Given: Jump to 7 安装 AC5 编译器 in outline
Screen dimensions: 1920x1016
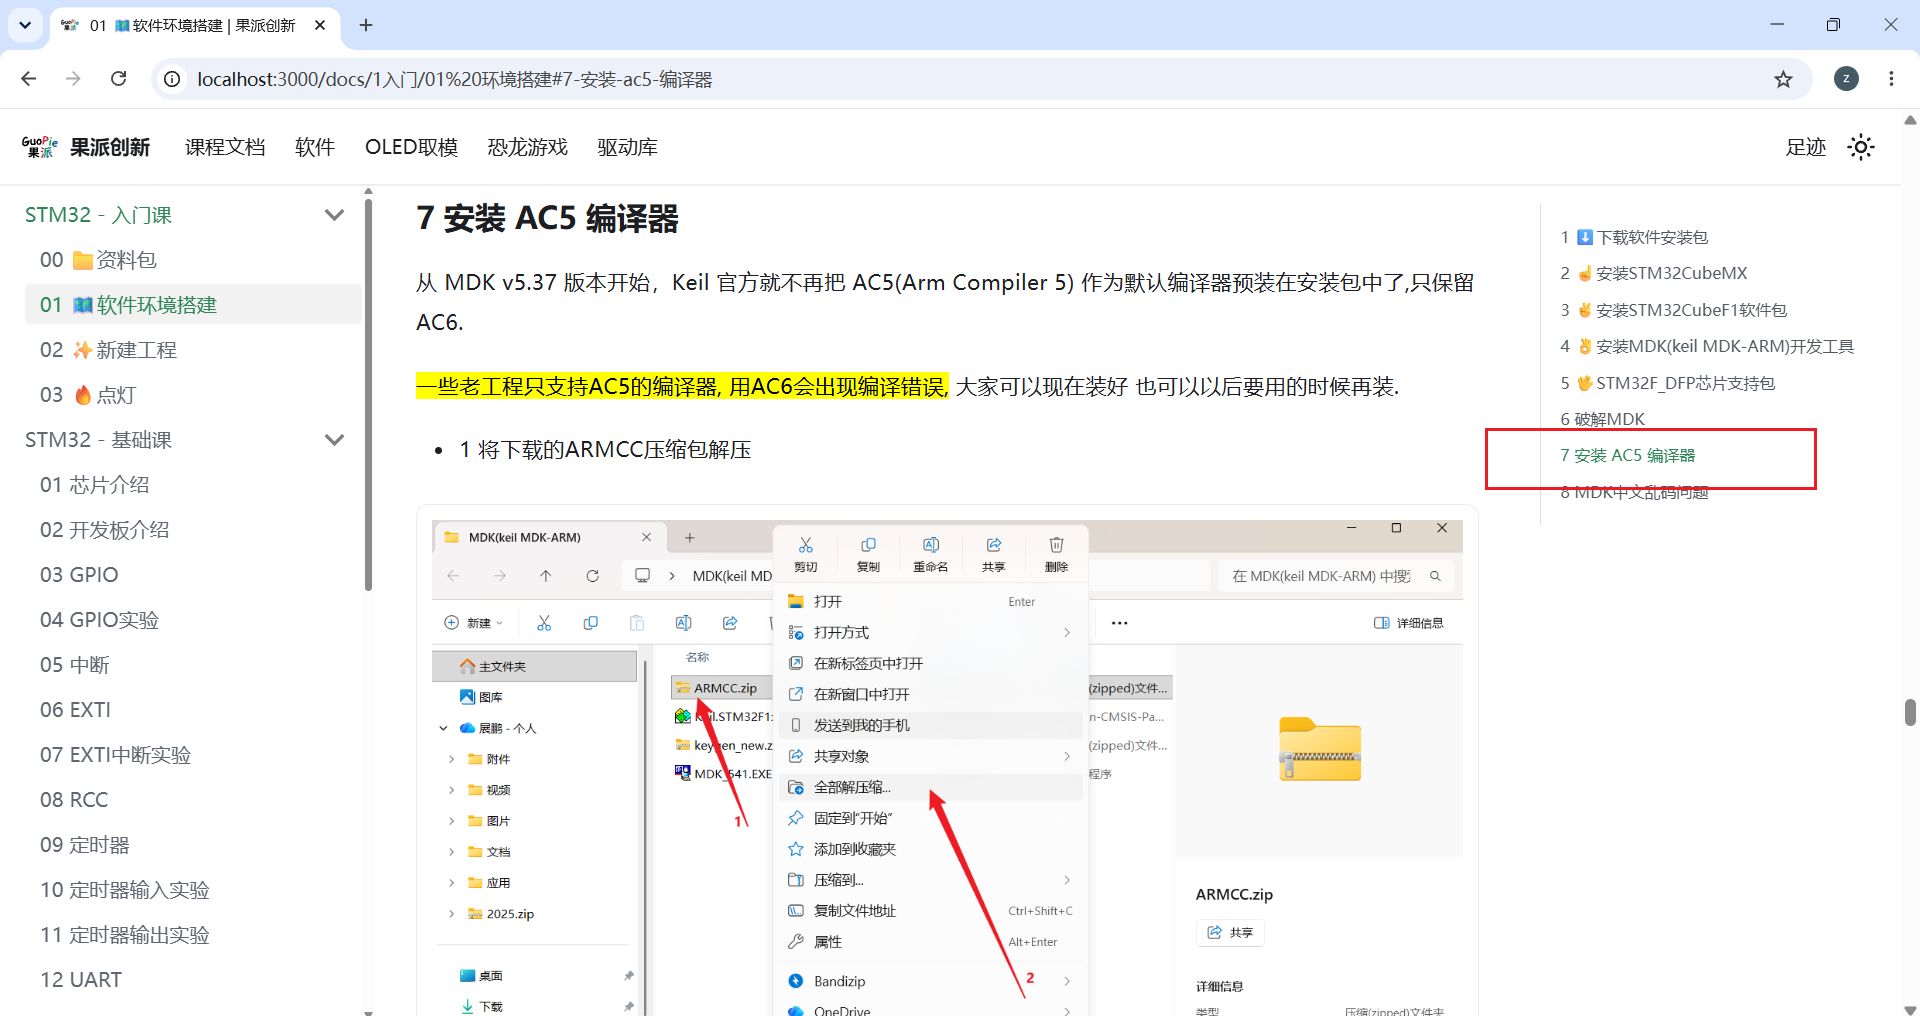Looking at the screenshot, I should click(1628, 455).
